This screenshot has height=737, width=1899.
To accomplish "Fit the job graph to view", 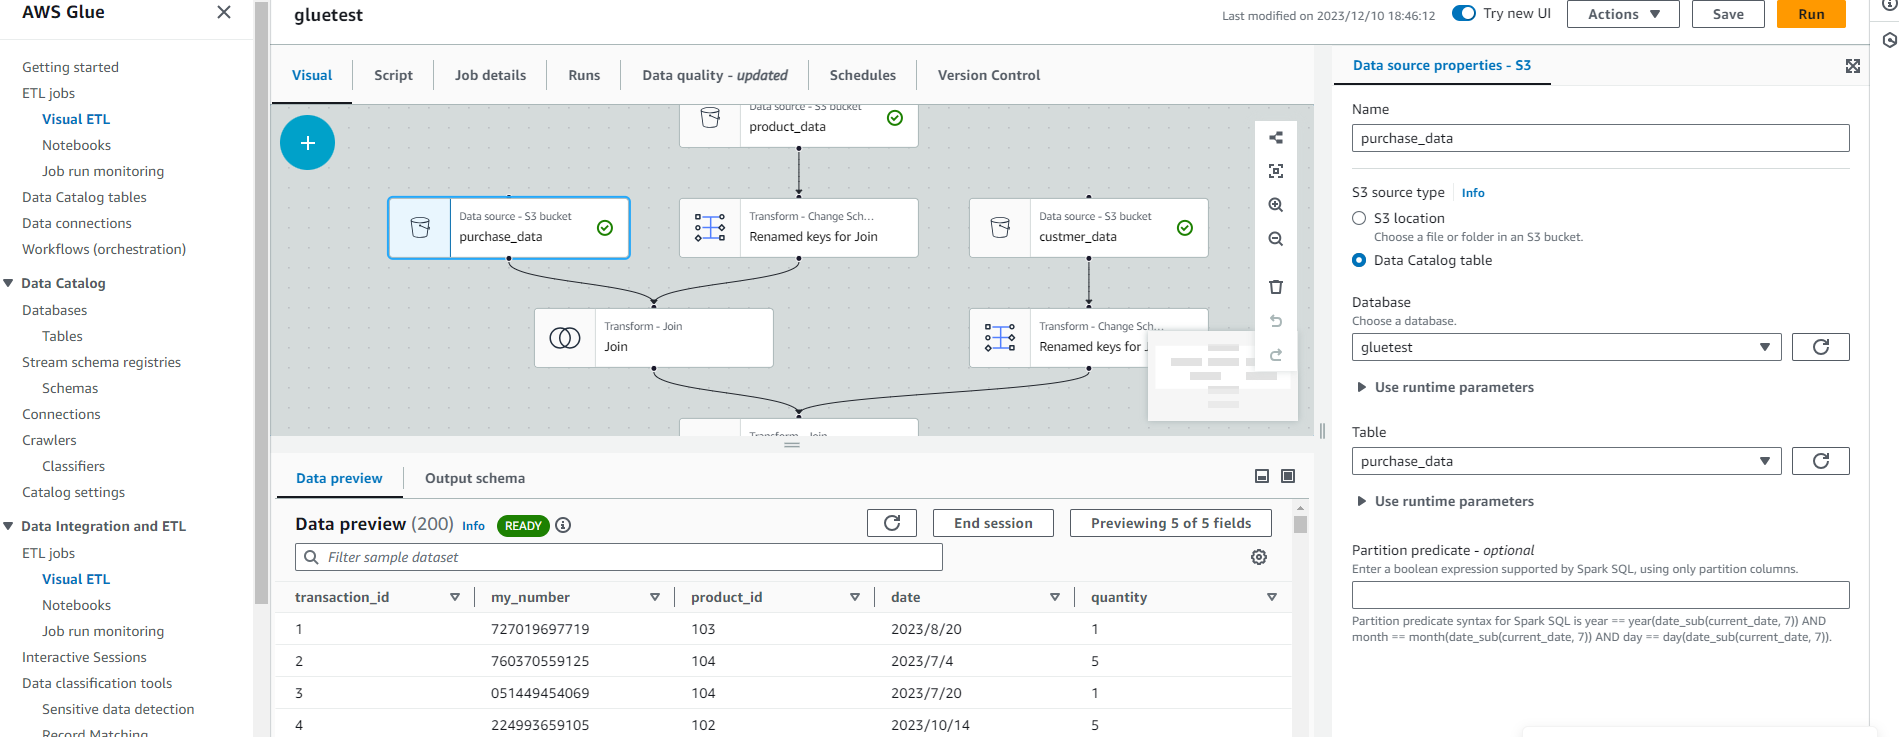I will [x=1276, y=171].
